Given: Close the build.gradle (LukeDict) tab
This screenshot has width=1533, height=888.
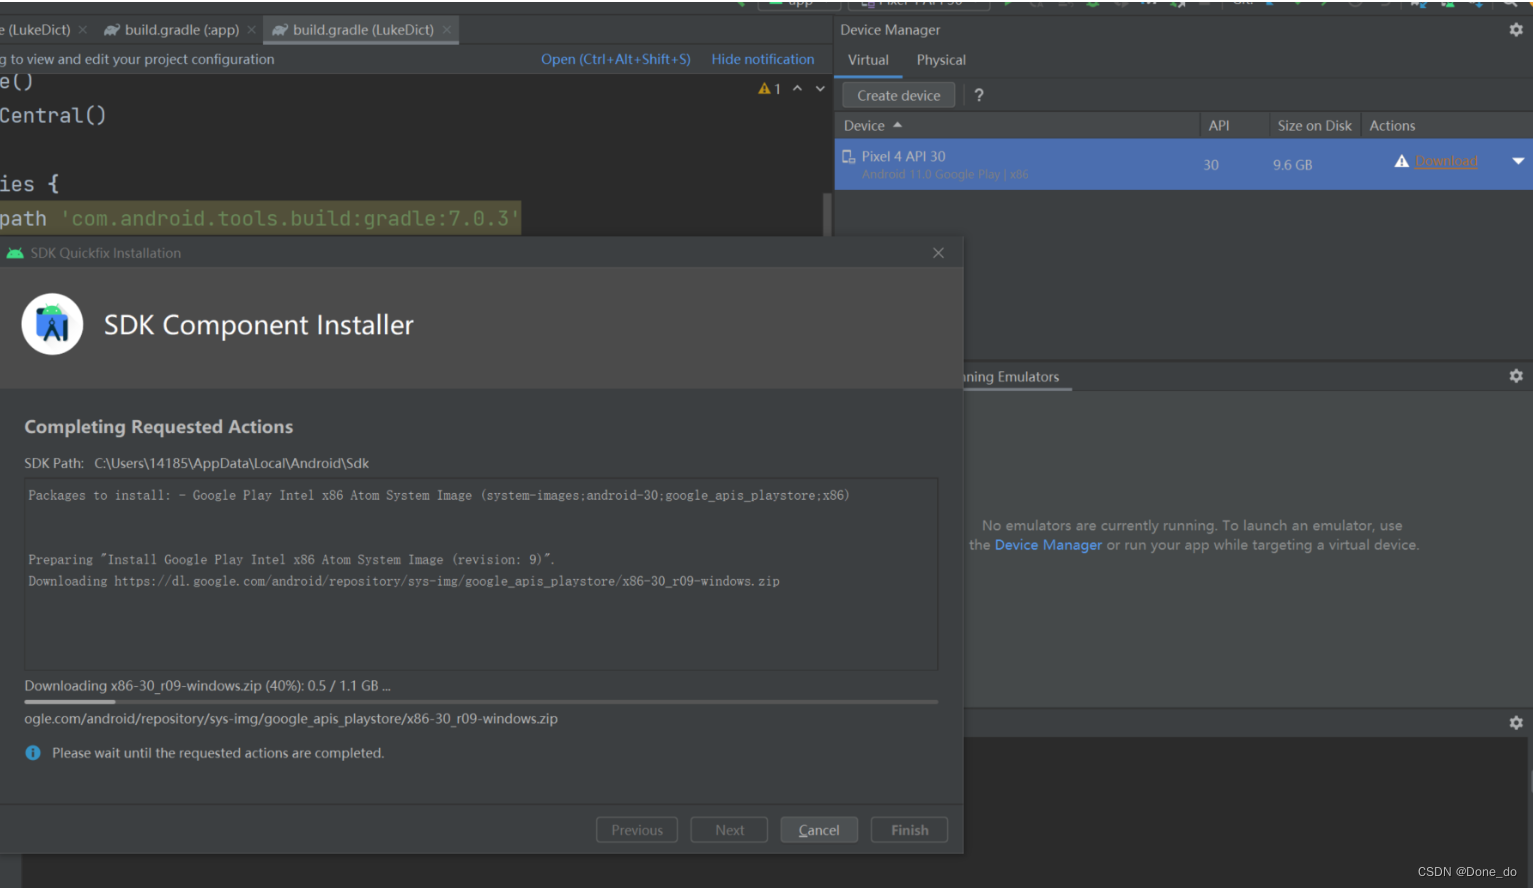Looking at the screenshot, I should 447,30.
